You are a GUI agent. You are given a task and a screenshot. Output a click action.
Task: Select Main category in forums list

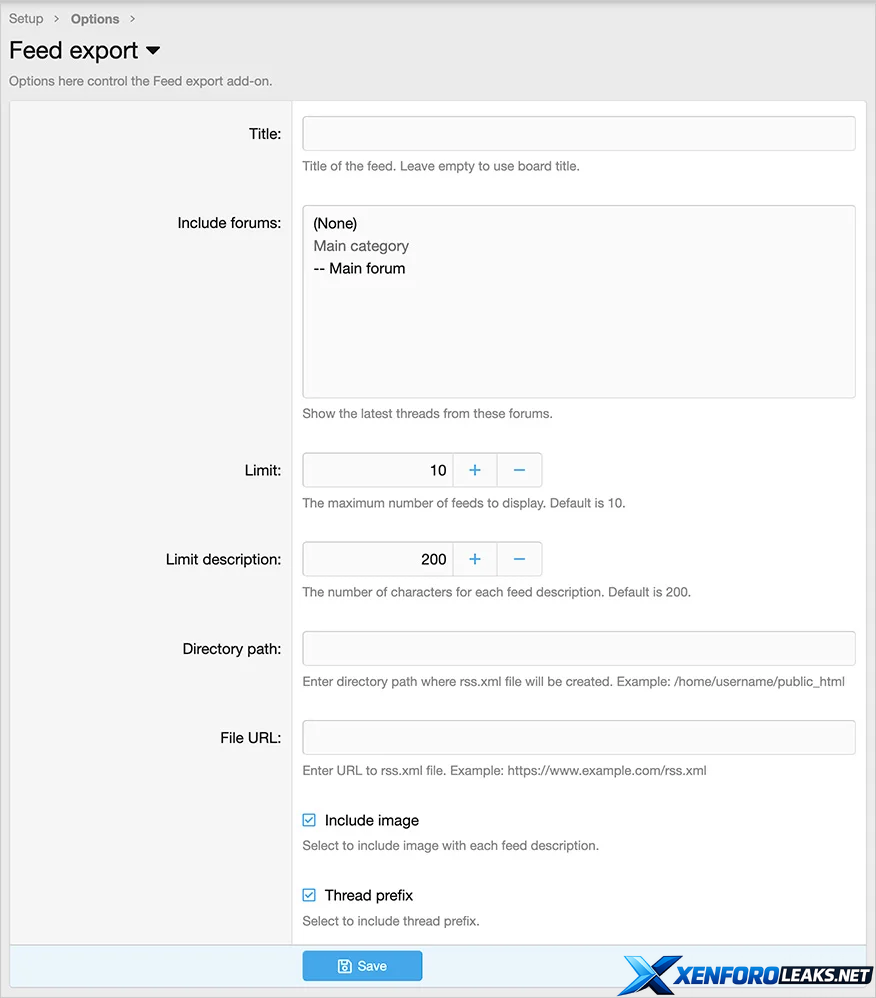pos(361,246)
